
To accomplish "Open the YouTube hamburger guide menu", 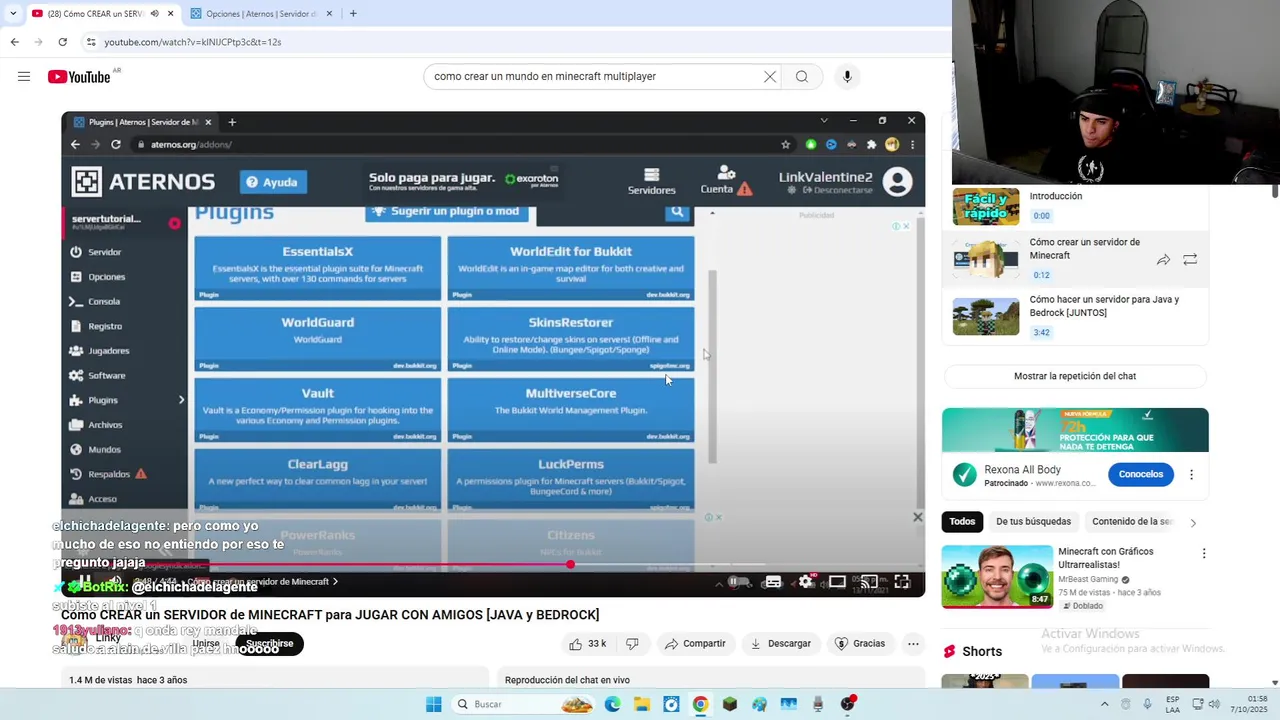I will (24, 77).
